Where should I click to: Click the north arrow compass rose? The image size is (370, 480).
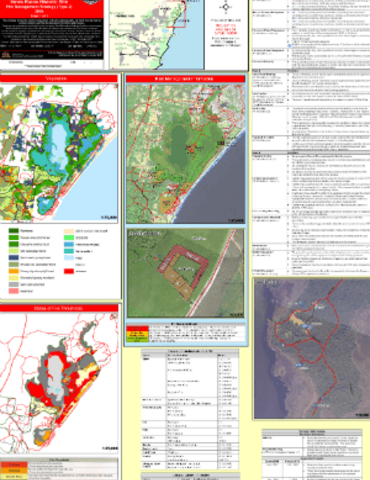(226, 7)
